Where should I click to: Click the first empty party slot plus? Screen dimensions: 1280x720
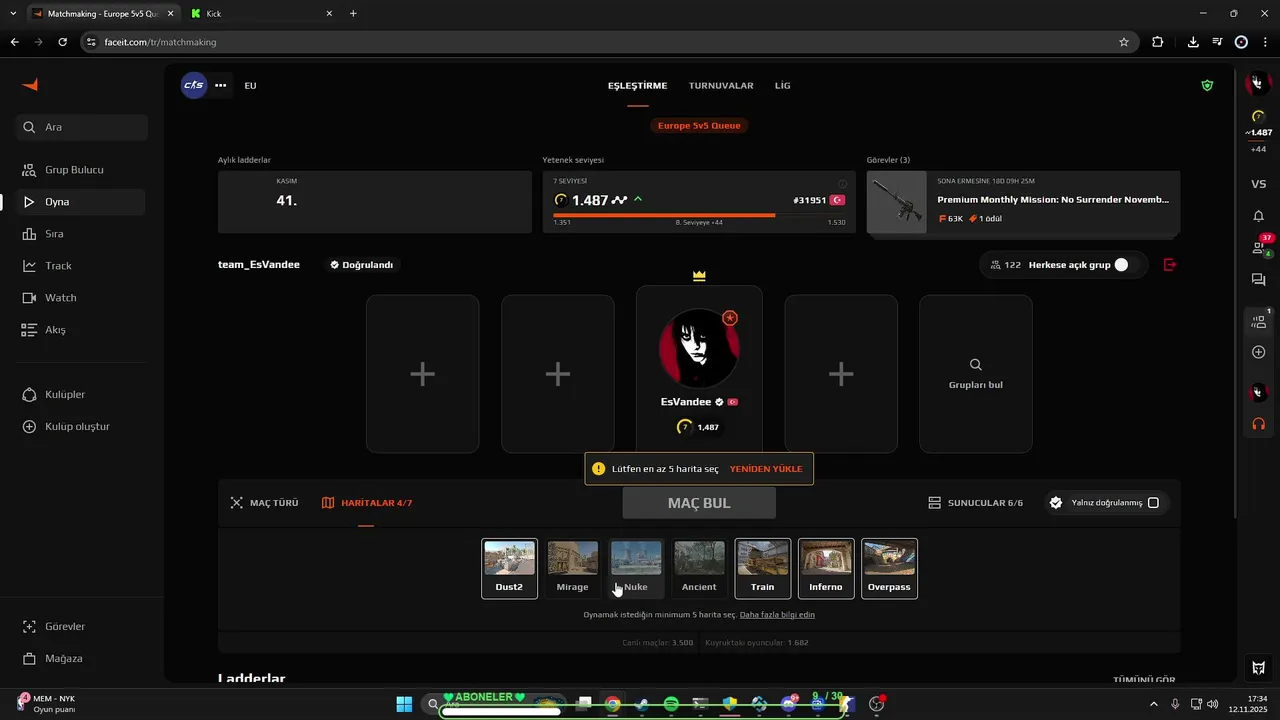point(423,374)
